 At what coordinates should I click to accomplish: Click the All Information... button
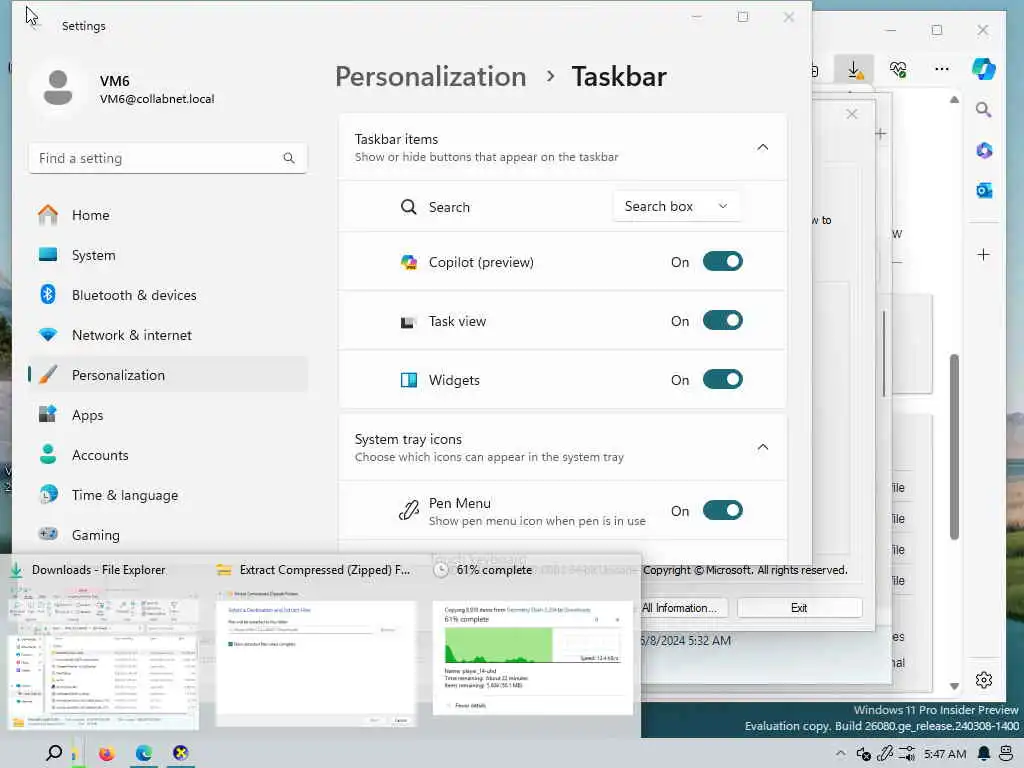tap(680, 608)
